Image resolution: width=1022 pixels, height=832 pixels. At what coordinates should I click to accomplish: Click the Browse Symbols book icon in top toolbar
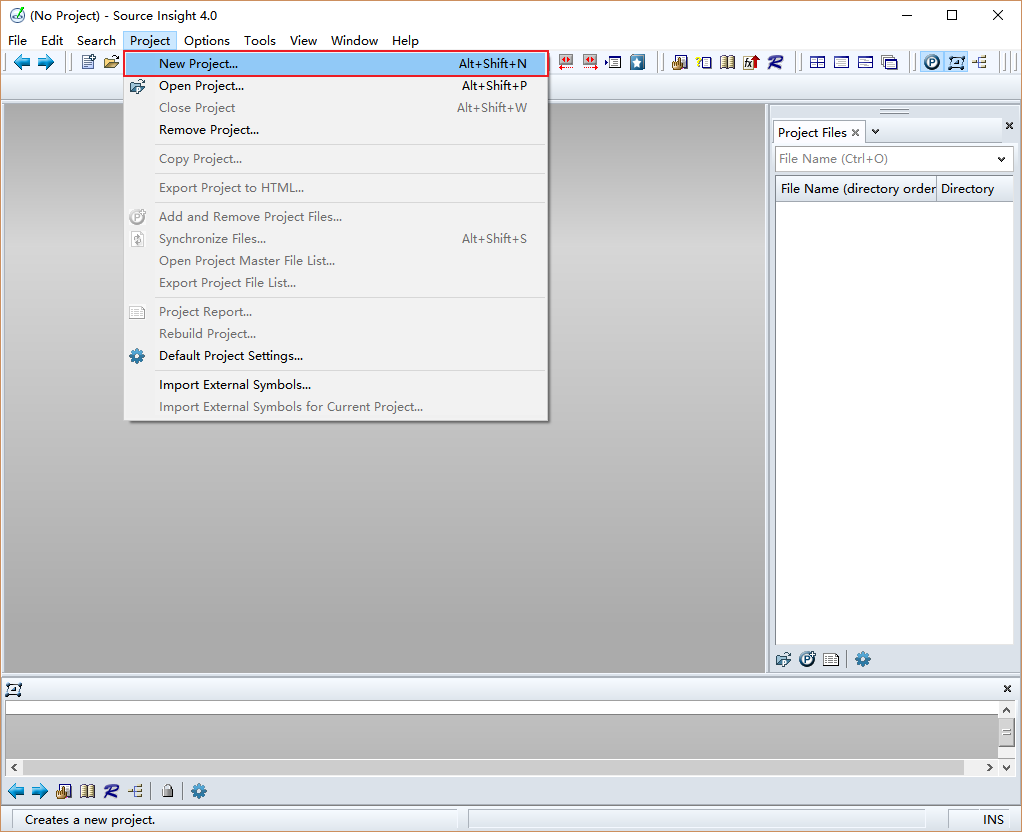(x=727, y=63)
